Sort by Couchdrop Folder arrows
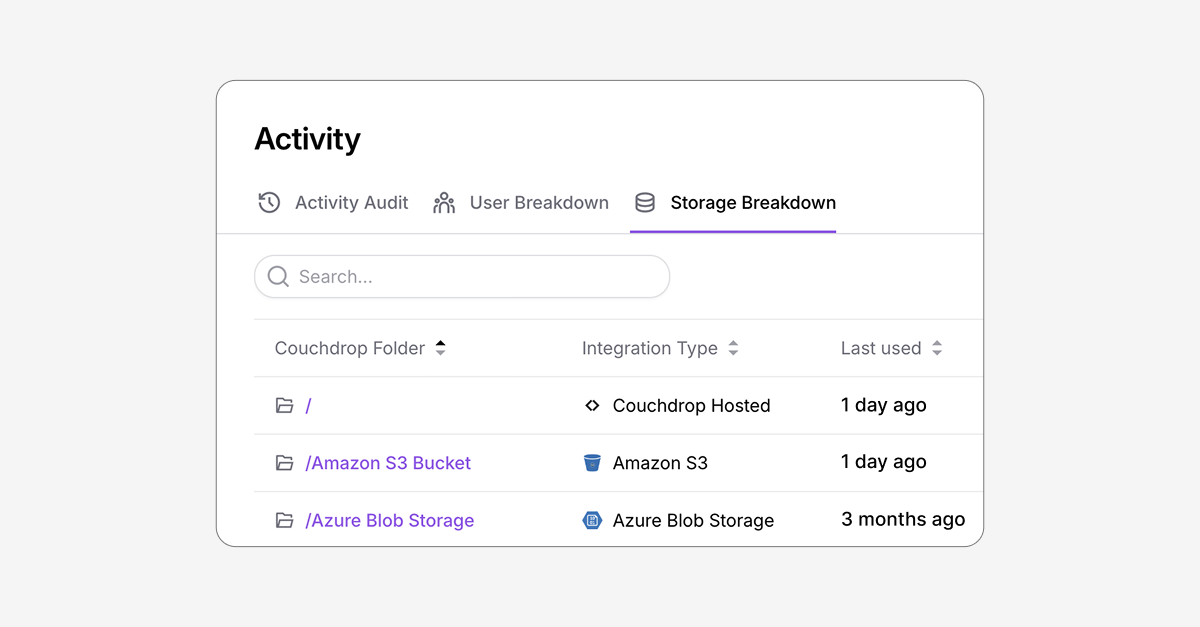The image size is (1200, 627). 440,348
